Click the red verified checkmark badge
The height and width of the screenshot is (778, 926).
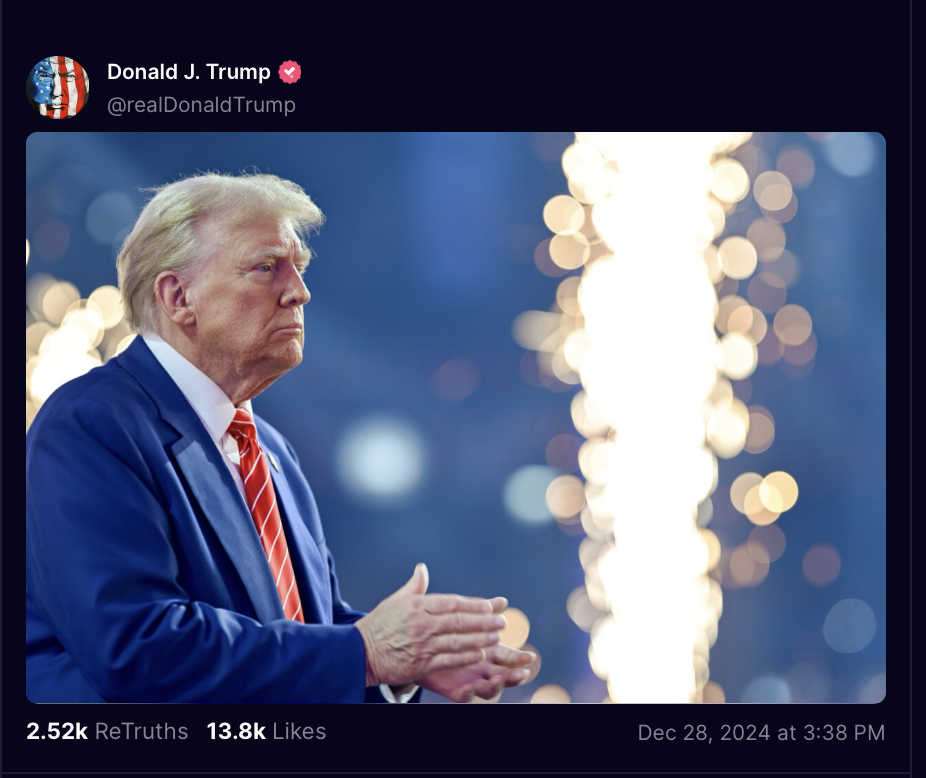tap(289, 72)
